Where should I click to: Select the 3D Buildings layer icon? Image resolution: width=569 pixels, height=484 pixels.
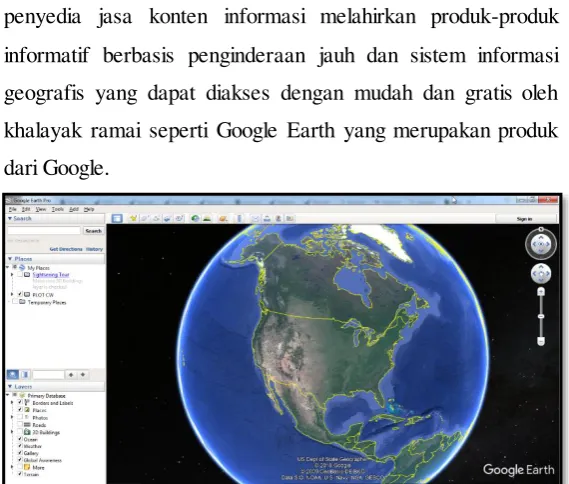27,432
